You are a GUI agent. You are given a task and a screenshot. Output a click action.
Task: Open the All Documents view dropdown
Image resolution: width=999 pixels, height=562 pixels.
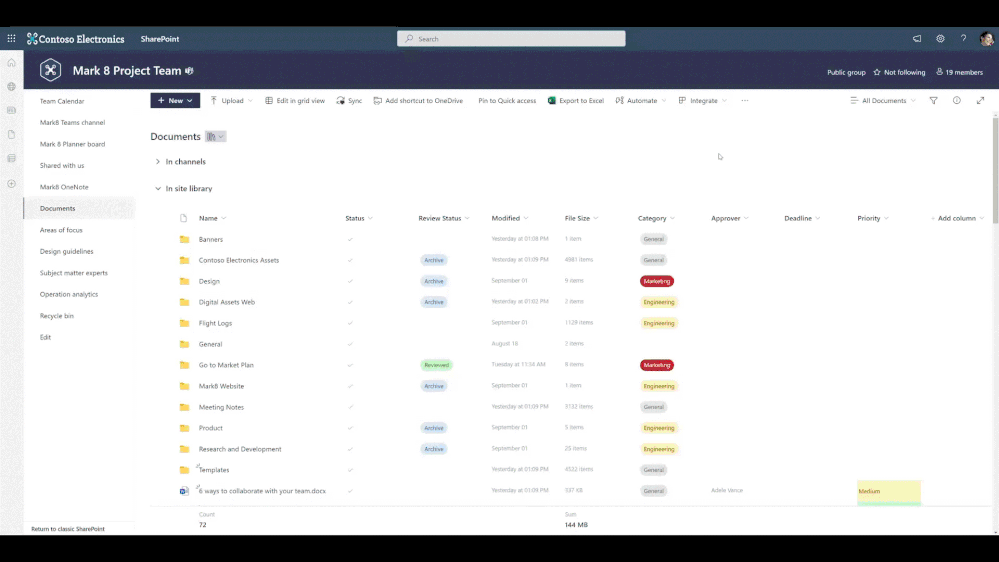click(x=883, y=100)
